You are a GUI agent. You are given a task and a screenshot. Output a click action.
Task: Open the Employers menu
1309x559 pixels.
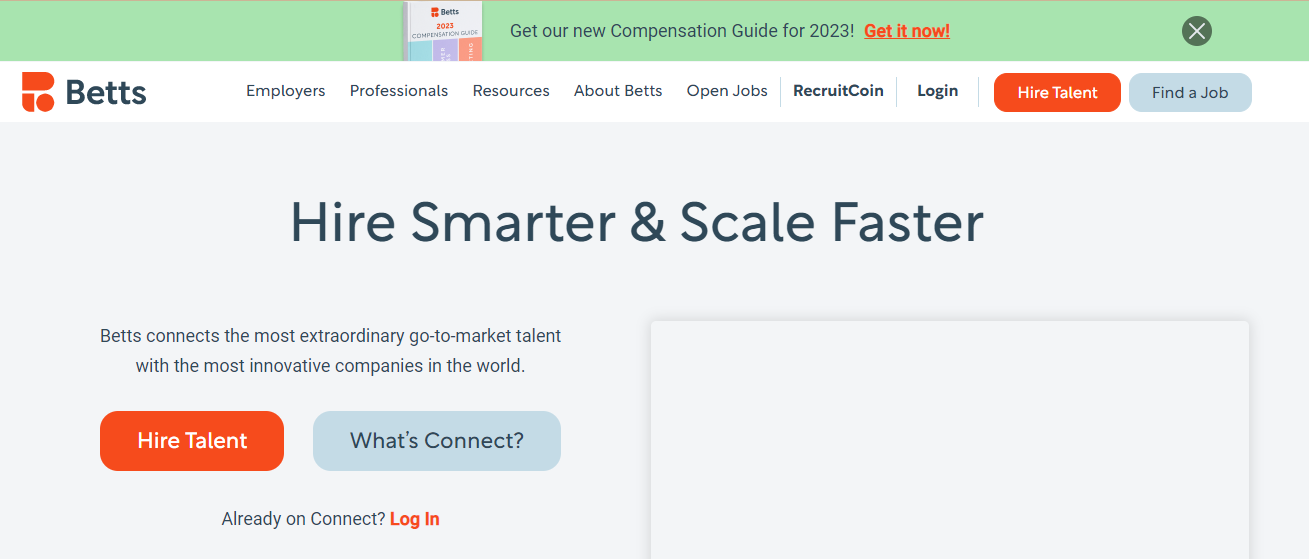pyautogui.click(x=285, y=91)
